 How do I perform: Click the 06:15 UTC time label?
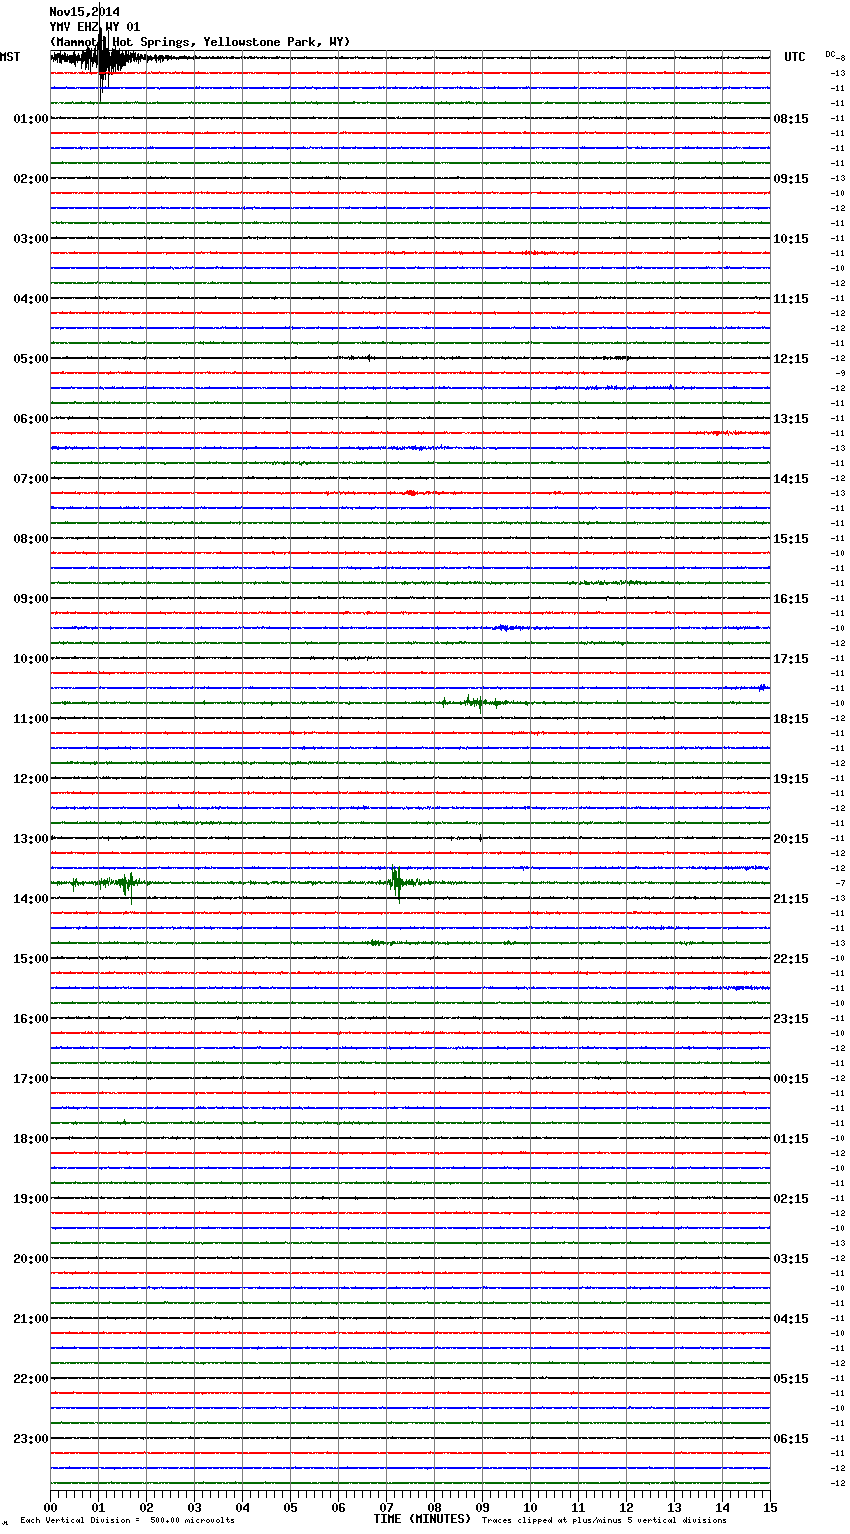pyautogui.click(x=791, y=1439)
